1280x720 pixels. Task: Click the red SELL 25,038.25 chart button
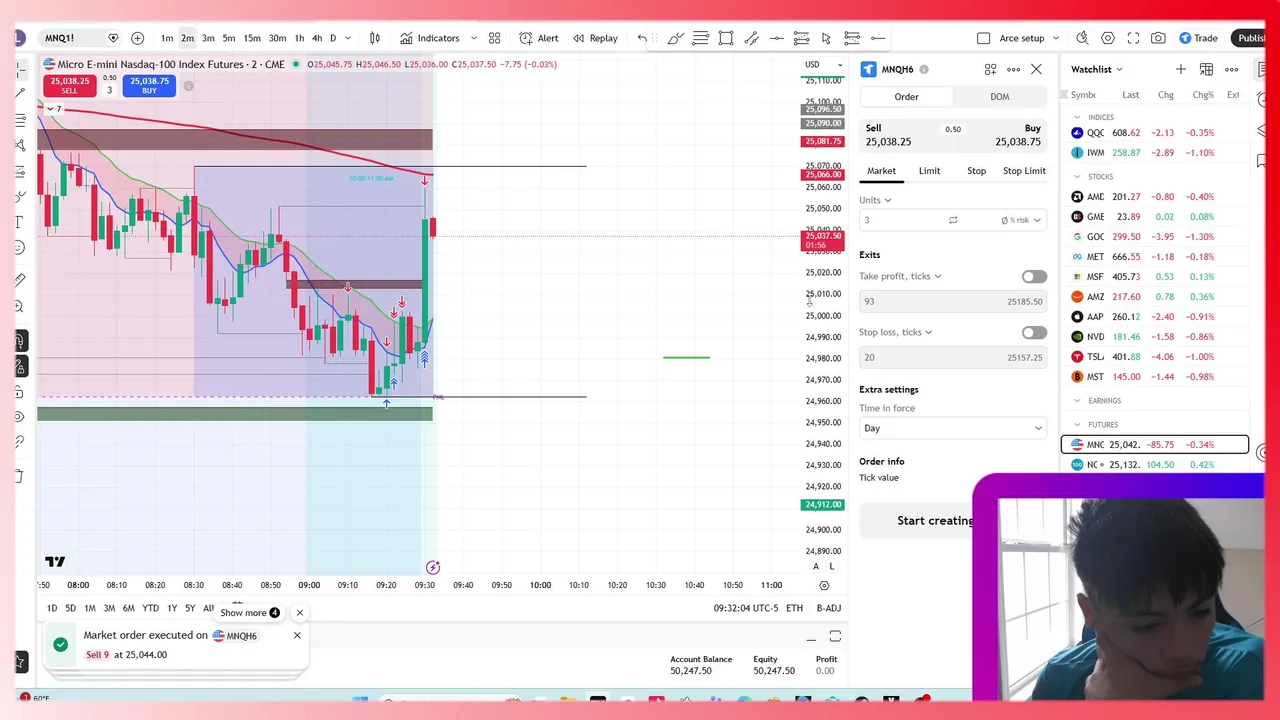pyautogui.click(x=69, y=86)
